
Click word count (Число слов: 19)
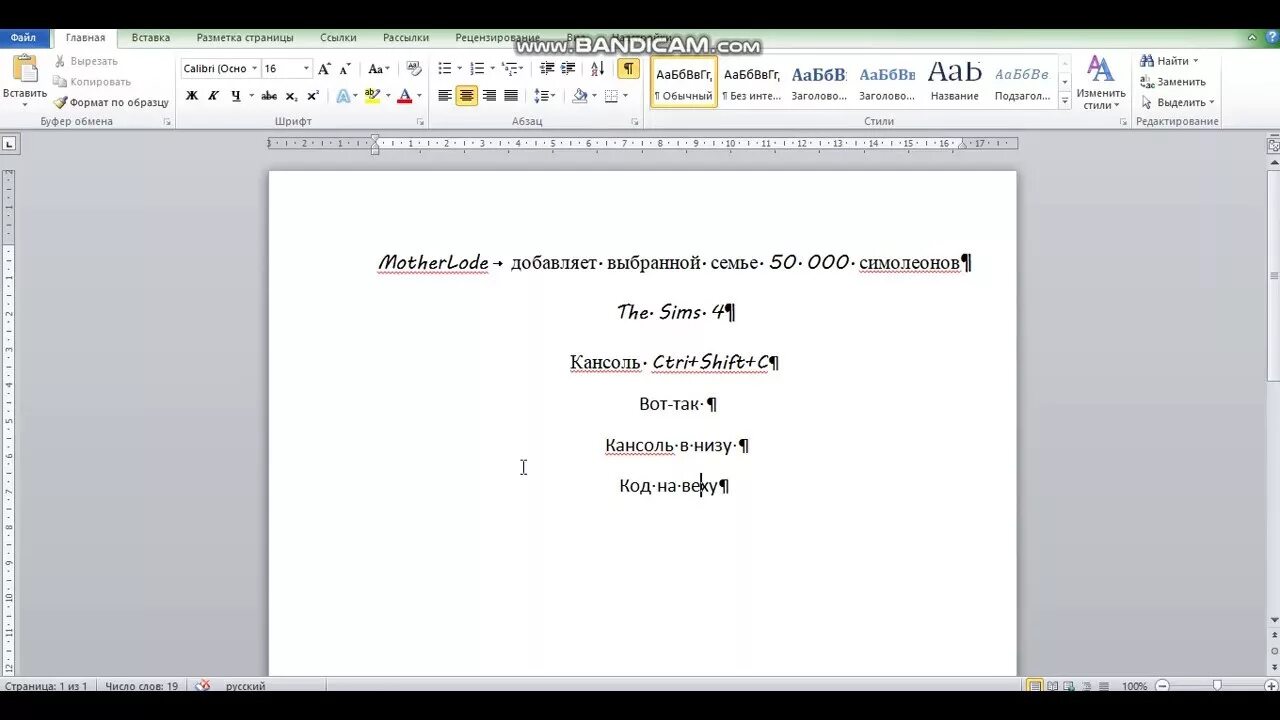[x=141, y=686]
